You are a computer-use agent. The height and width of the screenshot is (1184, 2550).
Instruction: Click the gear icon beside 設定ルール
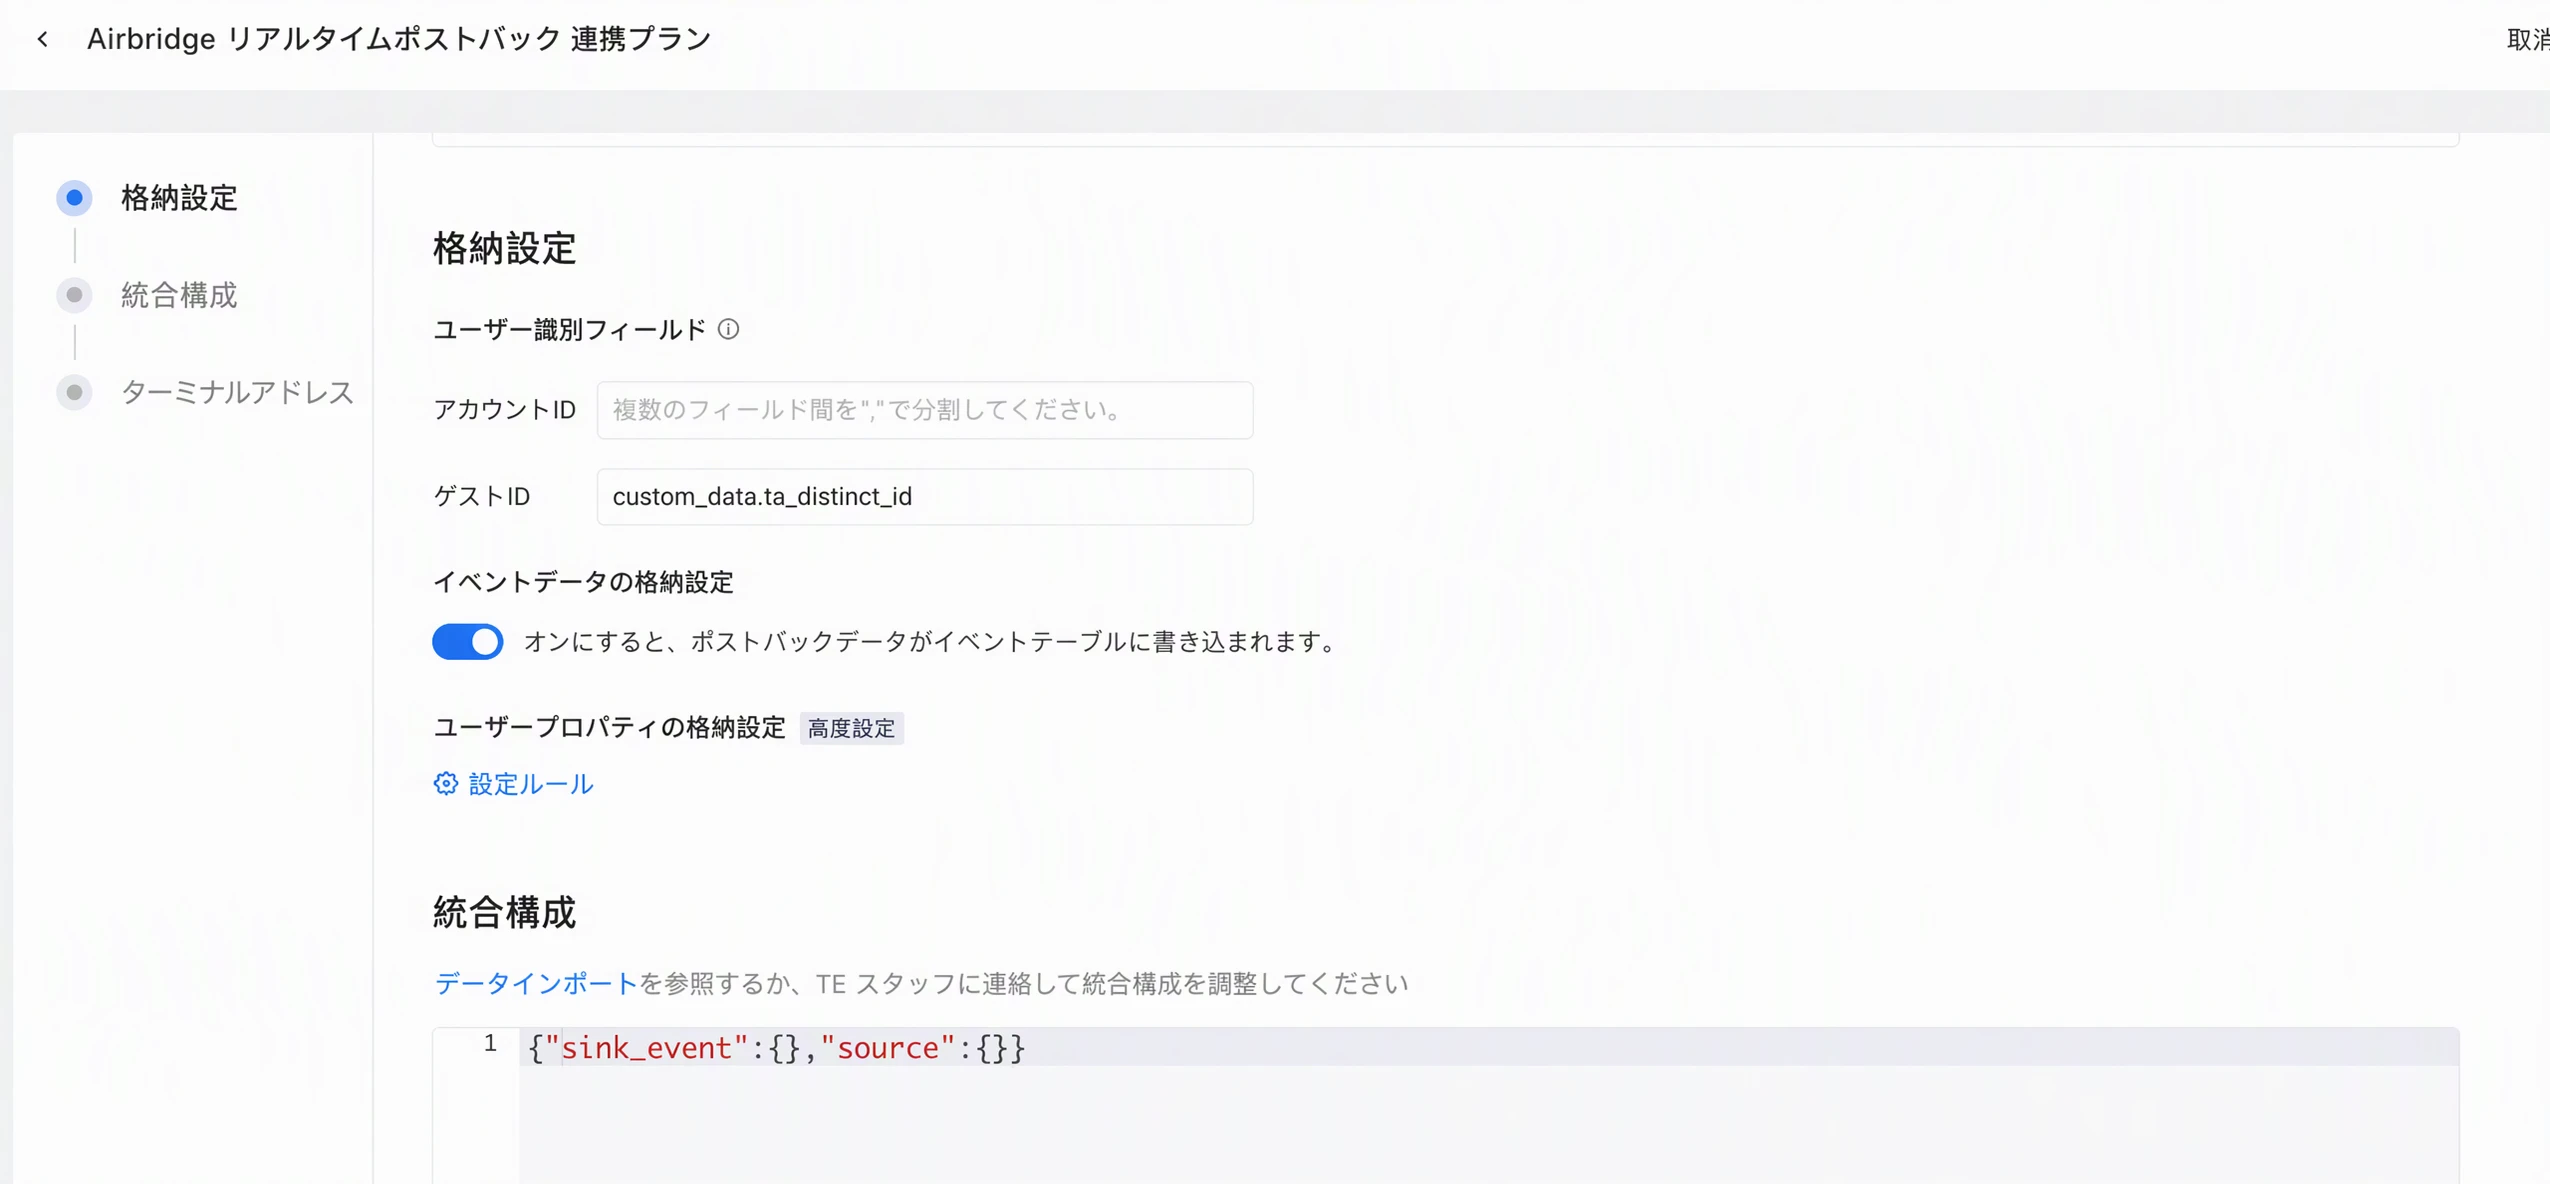point(446,783)
